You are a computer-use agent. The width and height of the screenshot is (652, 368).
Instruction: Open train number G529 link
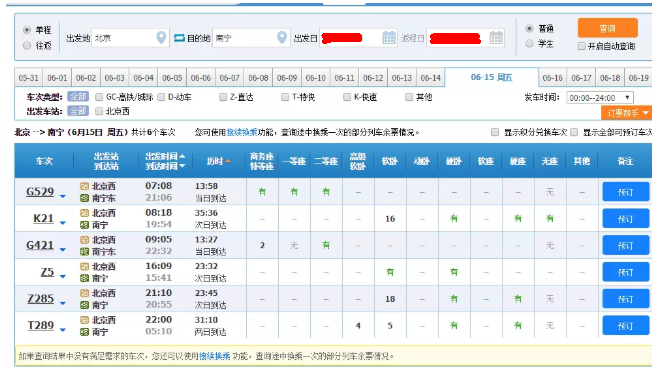[x=40, y=192]
